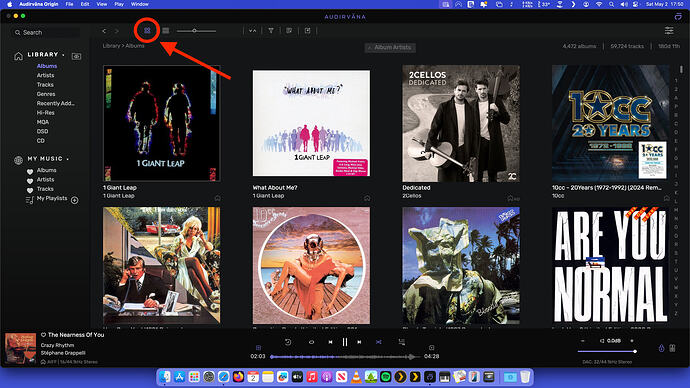Open the CD library filter
The width and height of the screenshot is (690, 388).
point(40,141)
